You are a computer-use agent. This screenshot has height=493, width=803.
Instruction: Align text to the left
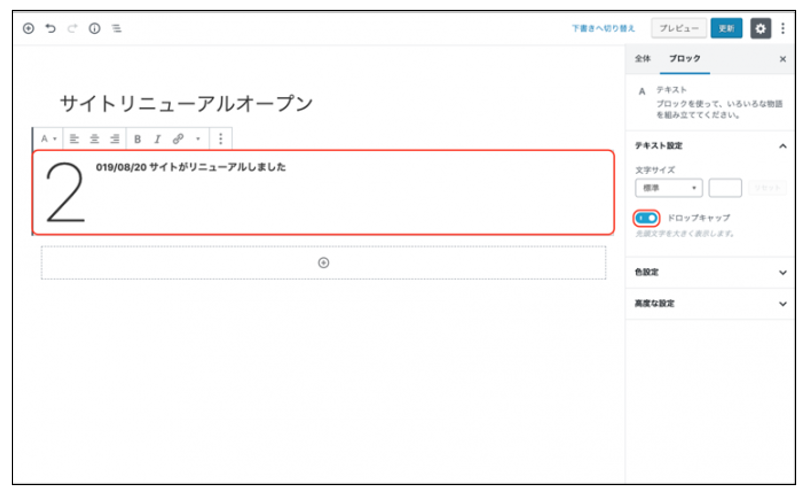point(74,139)
